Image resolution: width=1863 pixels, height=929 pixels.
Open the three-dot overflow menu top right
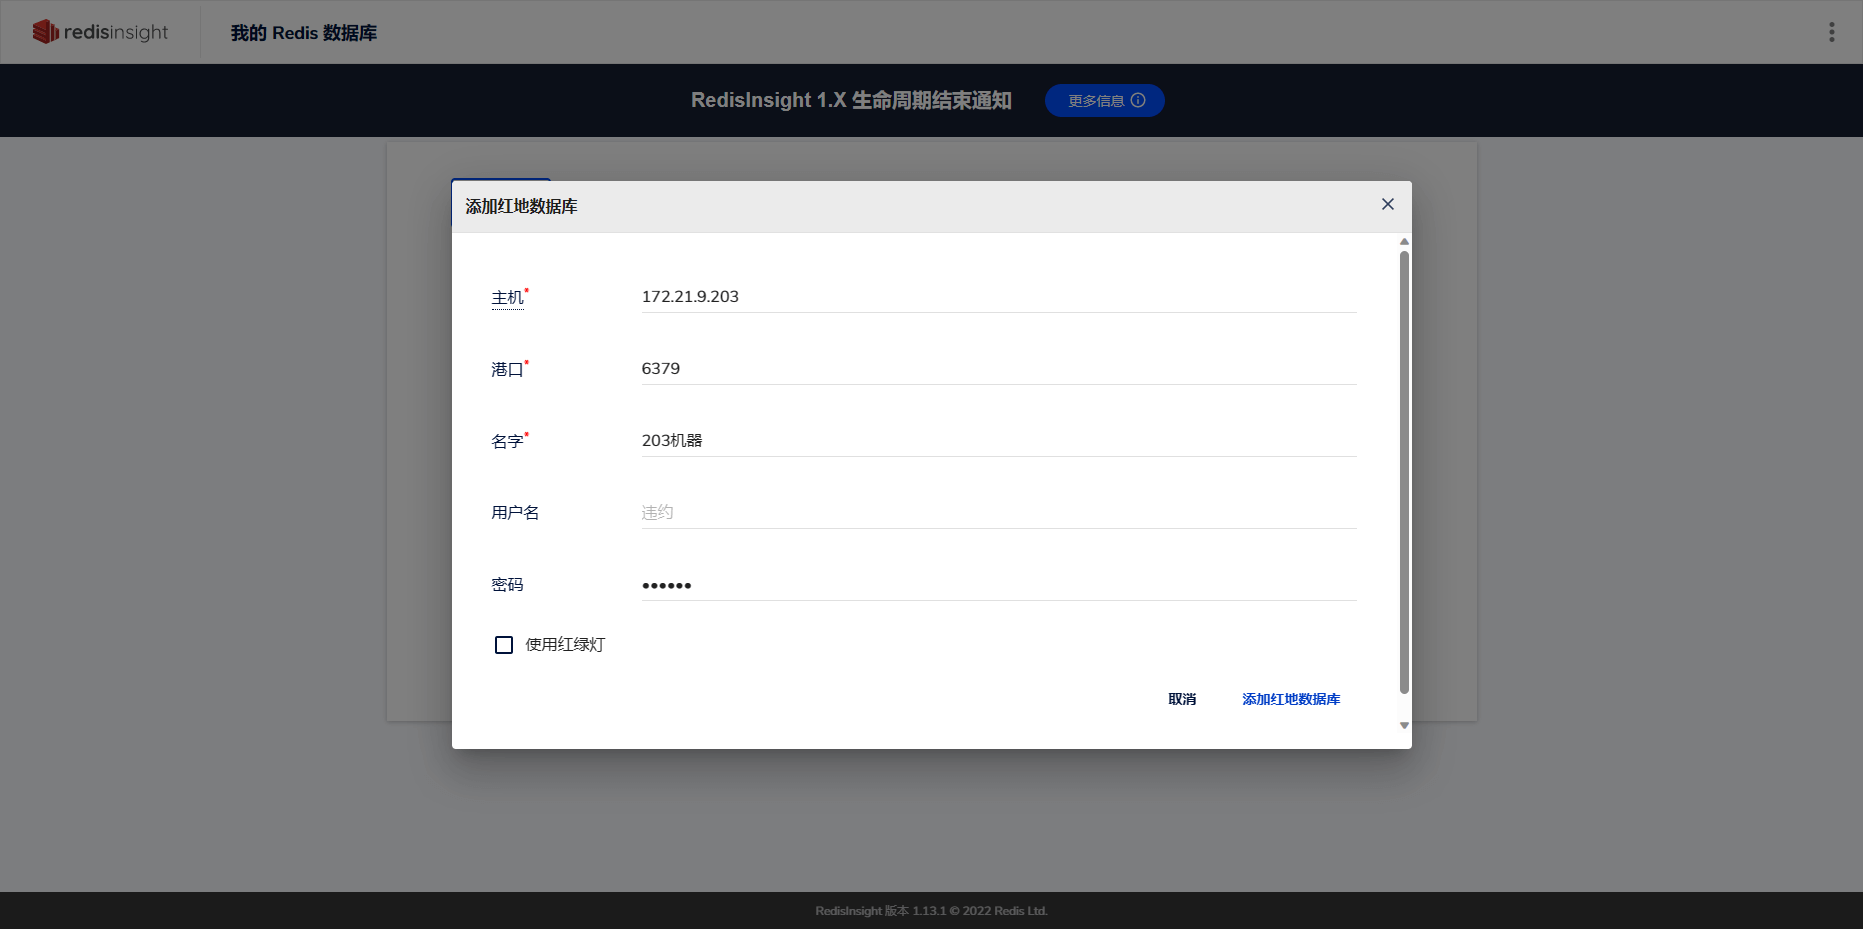(1833, 31)
